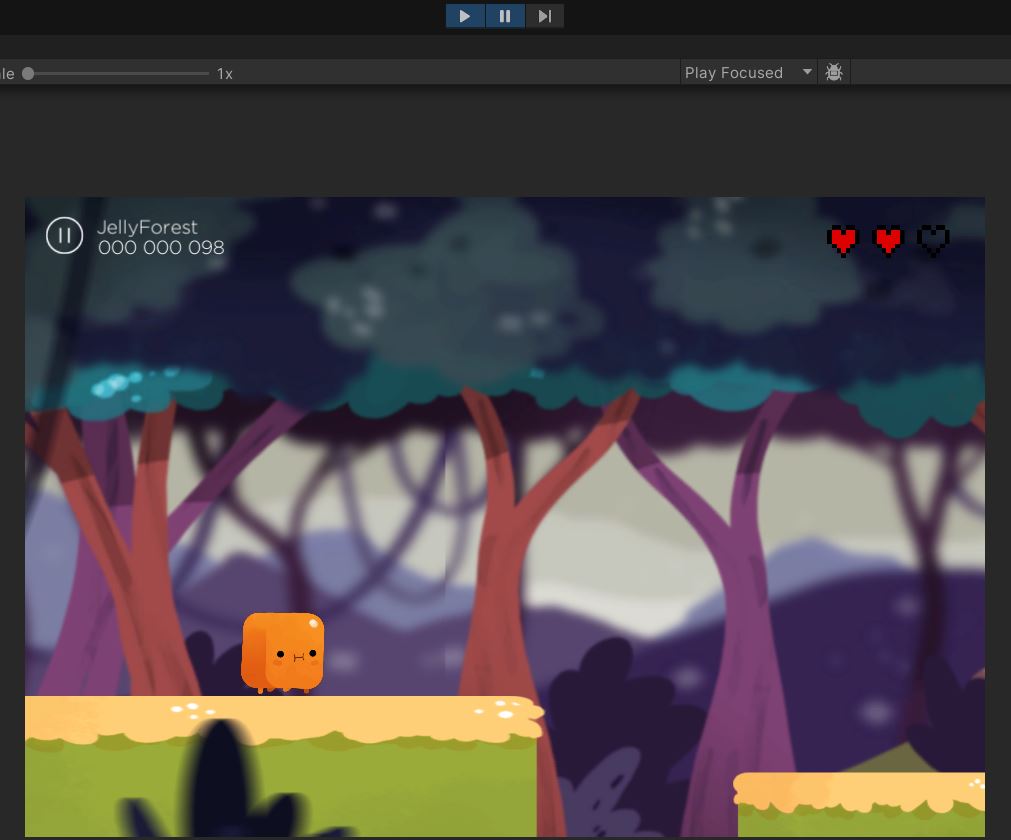Click the first red heart life icon
The width and height of the screenshot is (1011, 840).
(843, 240)
